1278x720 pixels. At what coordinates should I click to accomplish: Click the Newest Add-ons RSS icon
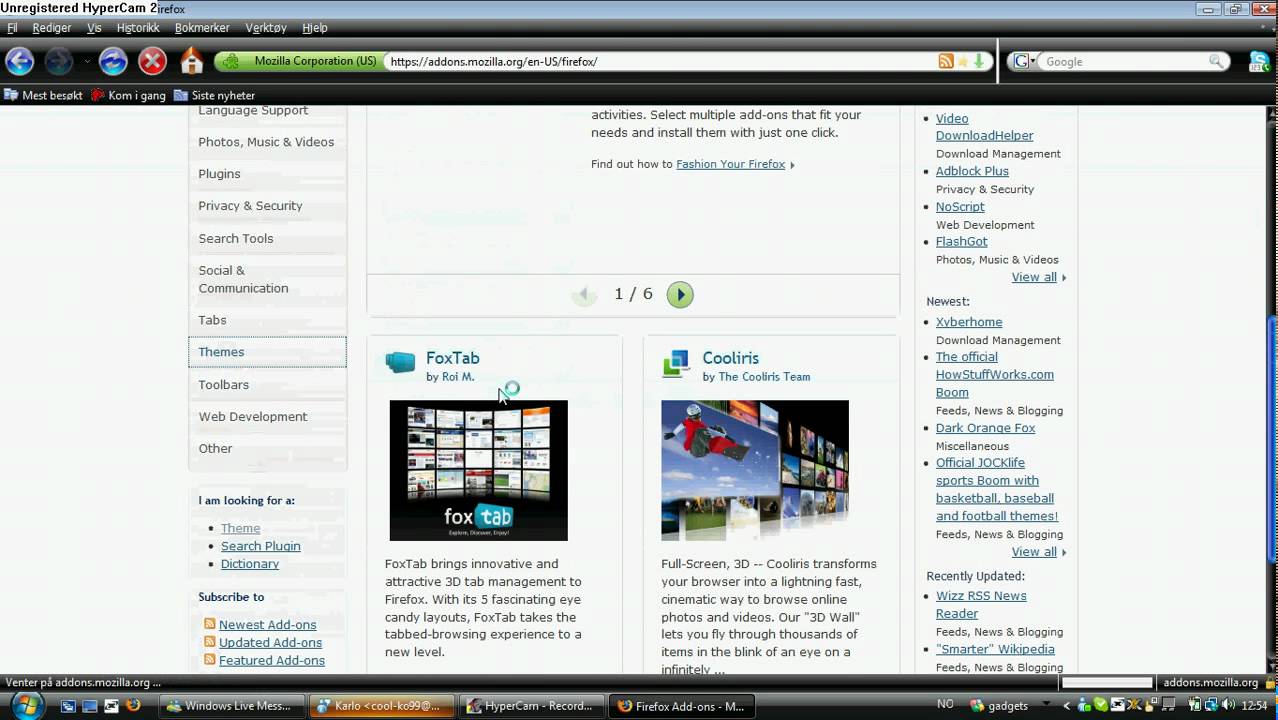210,624
